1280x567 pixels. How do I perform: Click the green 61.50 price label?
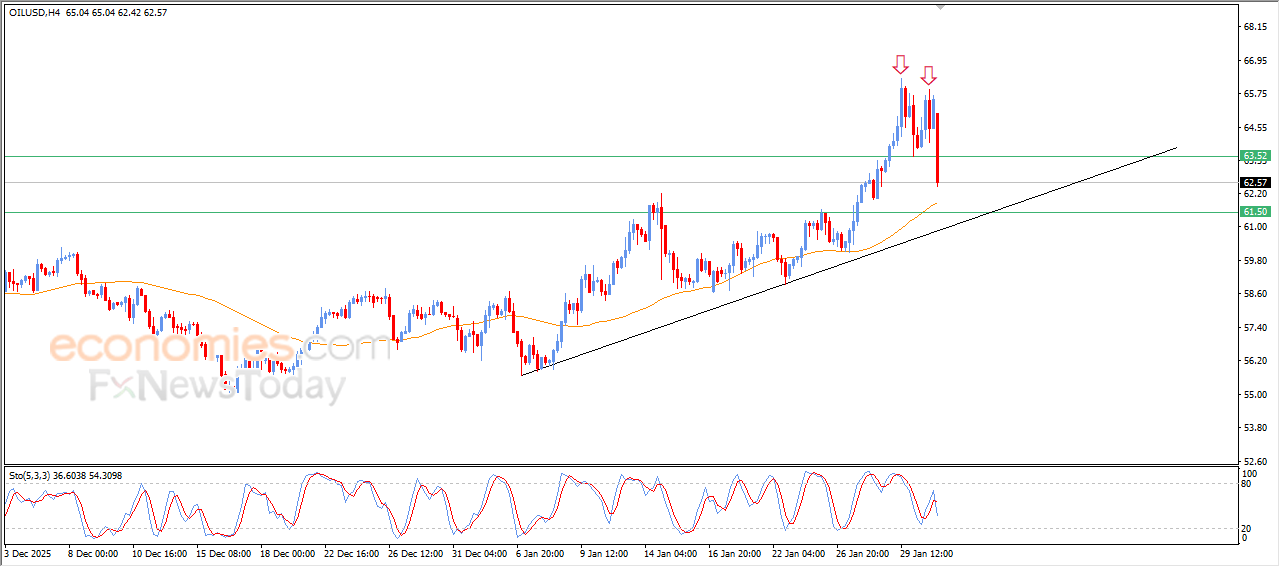coord(1255,212)
